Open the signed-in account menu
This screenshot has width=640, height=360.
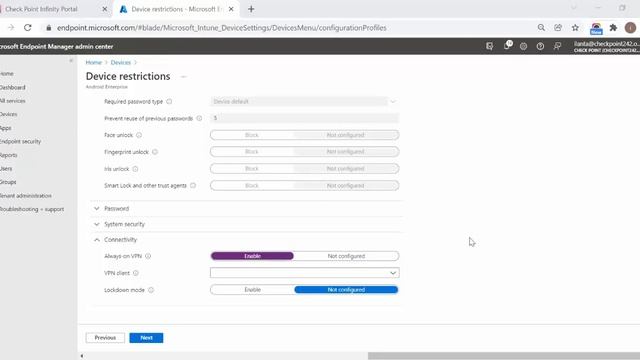(606, 46)
